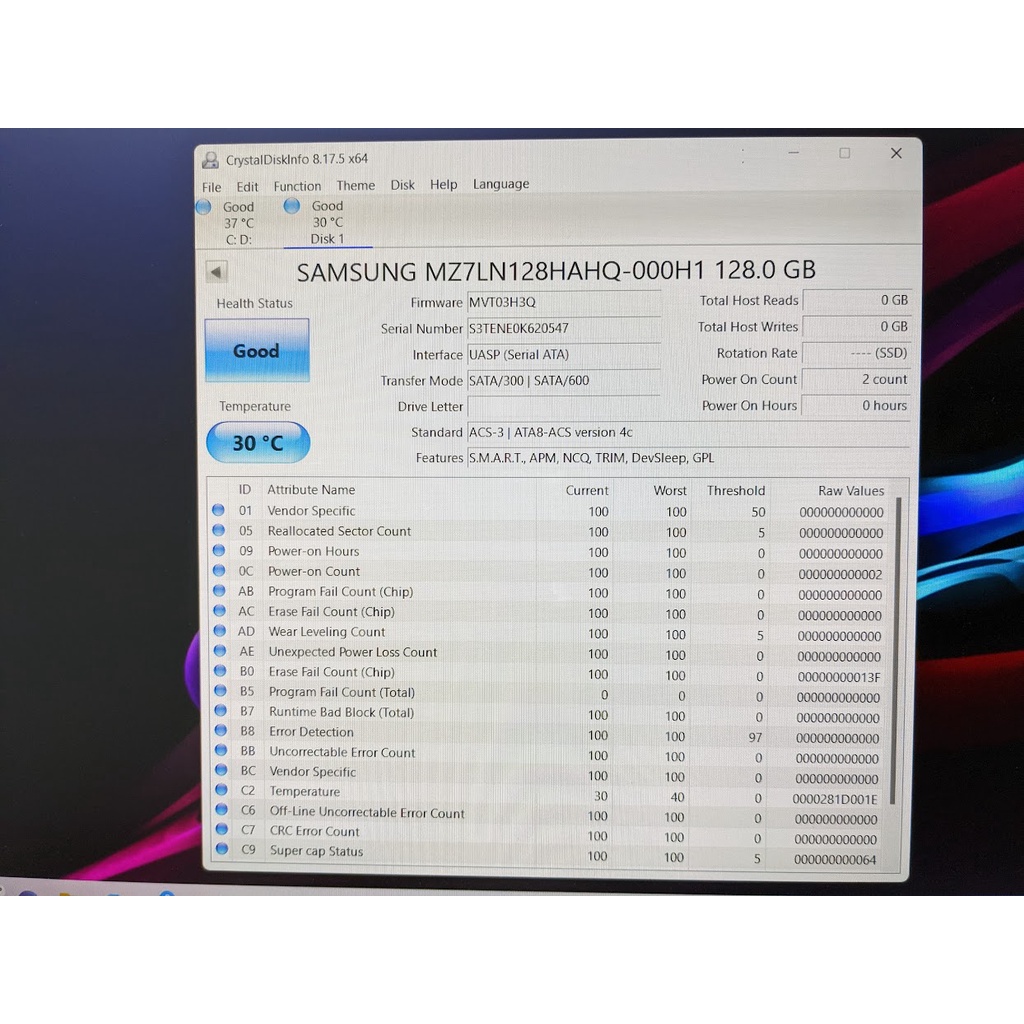The image size is (1024, 1024).
Task: Click the Raw Values column header
Action: 851,490
